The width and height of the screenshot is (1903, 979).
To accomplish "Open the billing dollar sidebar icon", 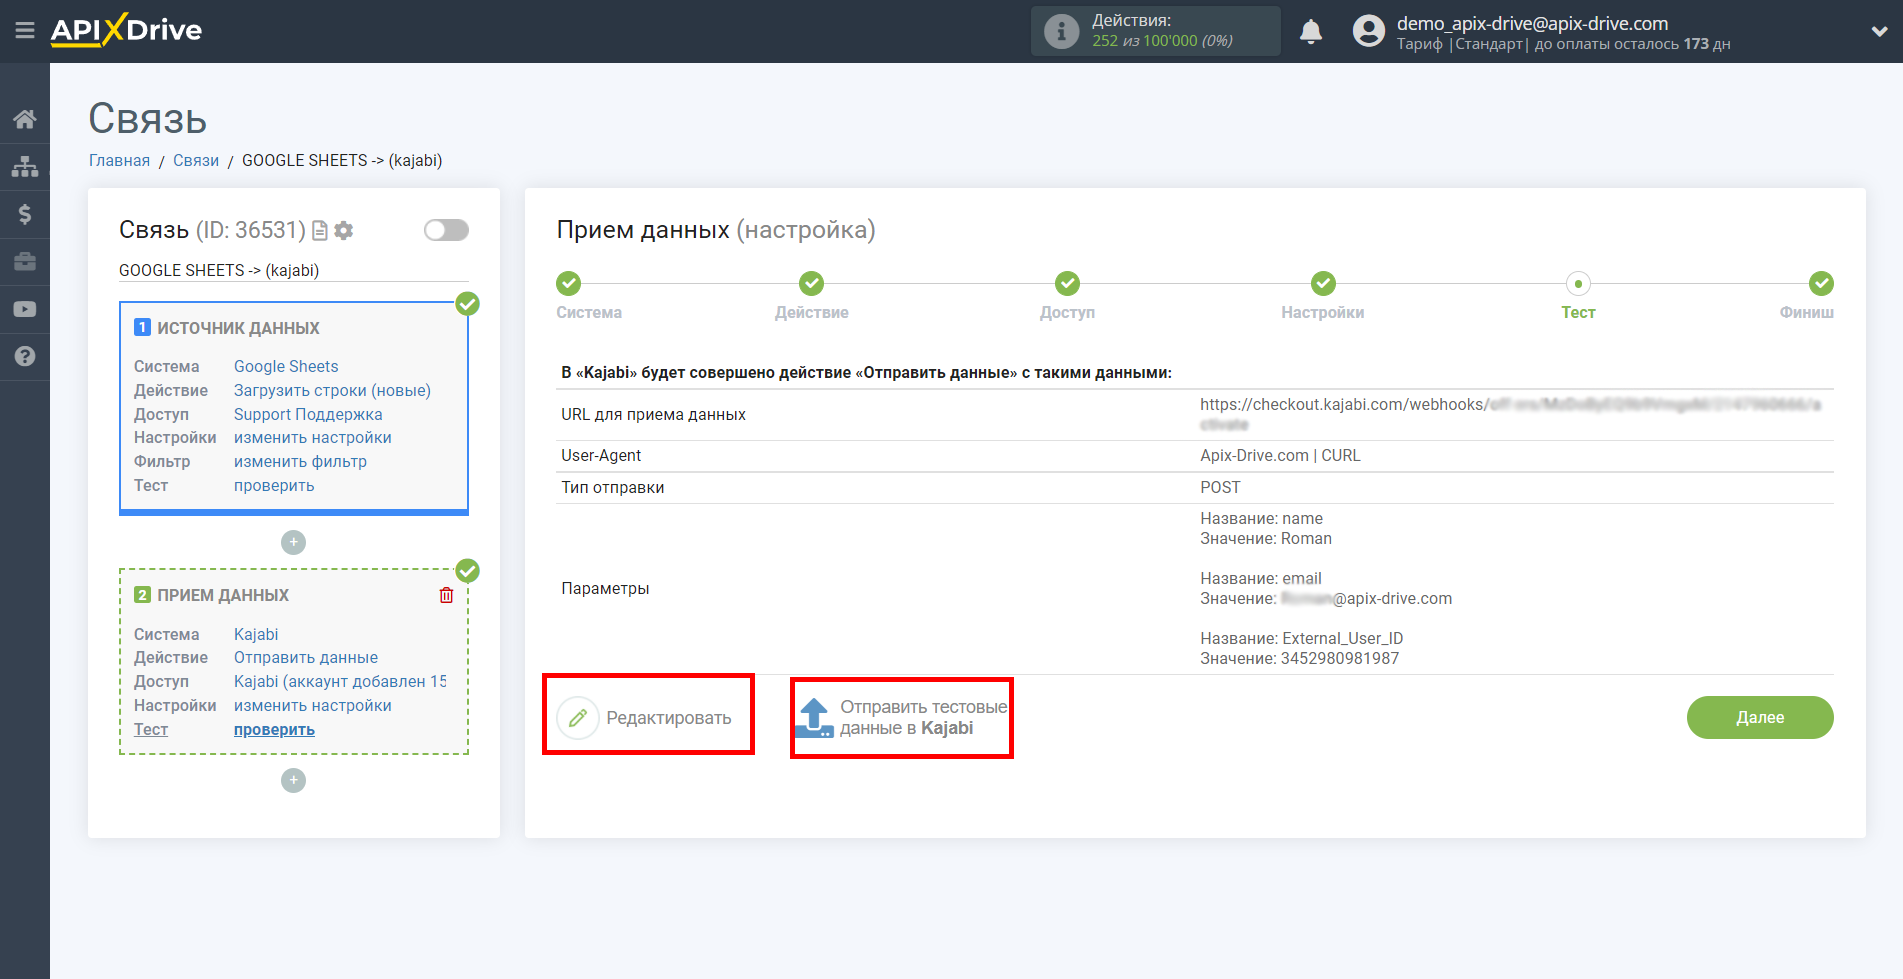I will tap(25, 214).
